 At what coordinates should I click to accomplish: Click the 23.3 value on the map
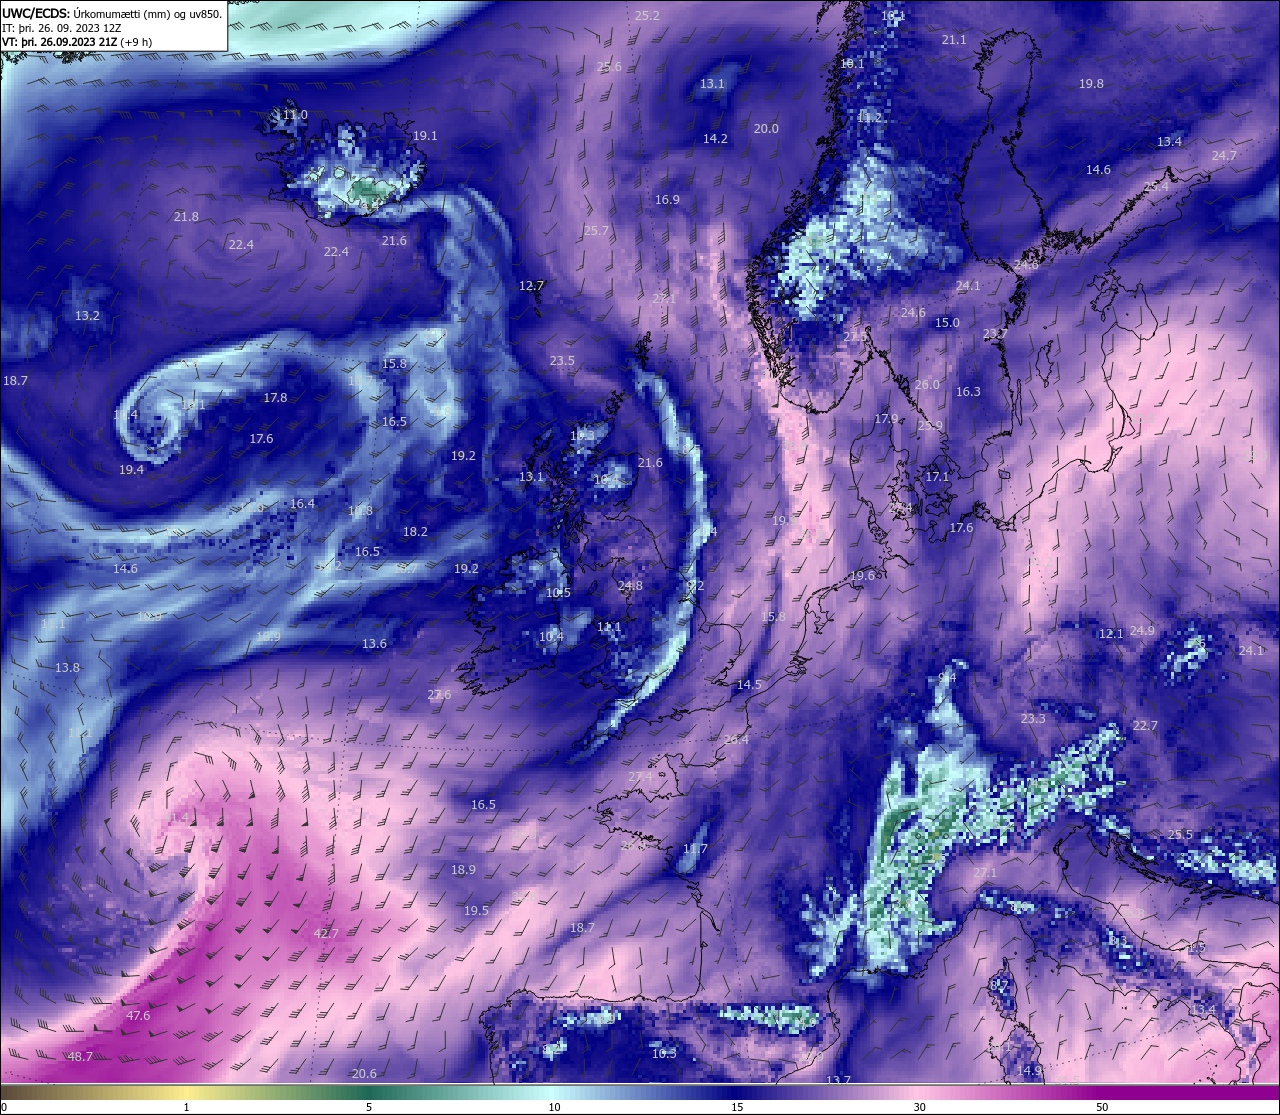tap(1033, 718)
